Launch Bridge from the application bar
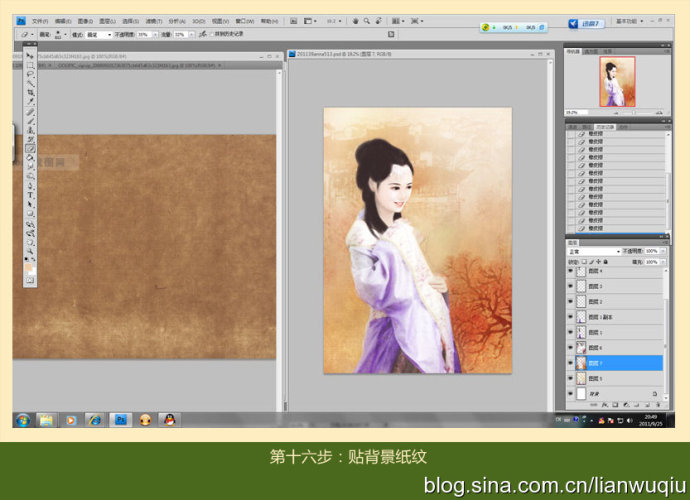The width and height of the screenshot is (690, 500). click(294, 21)
